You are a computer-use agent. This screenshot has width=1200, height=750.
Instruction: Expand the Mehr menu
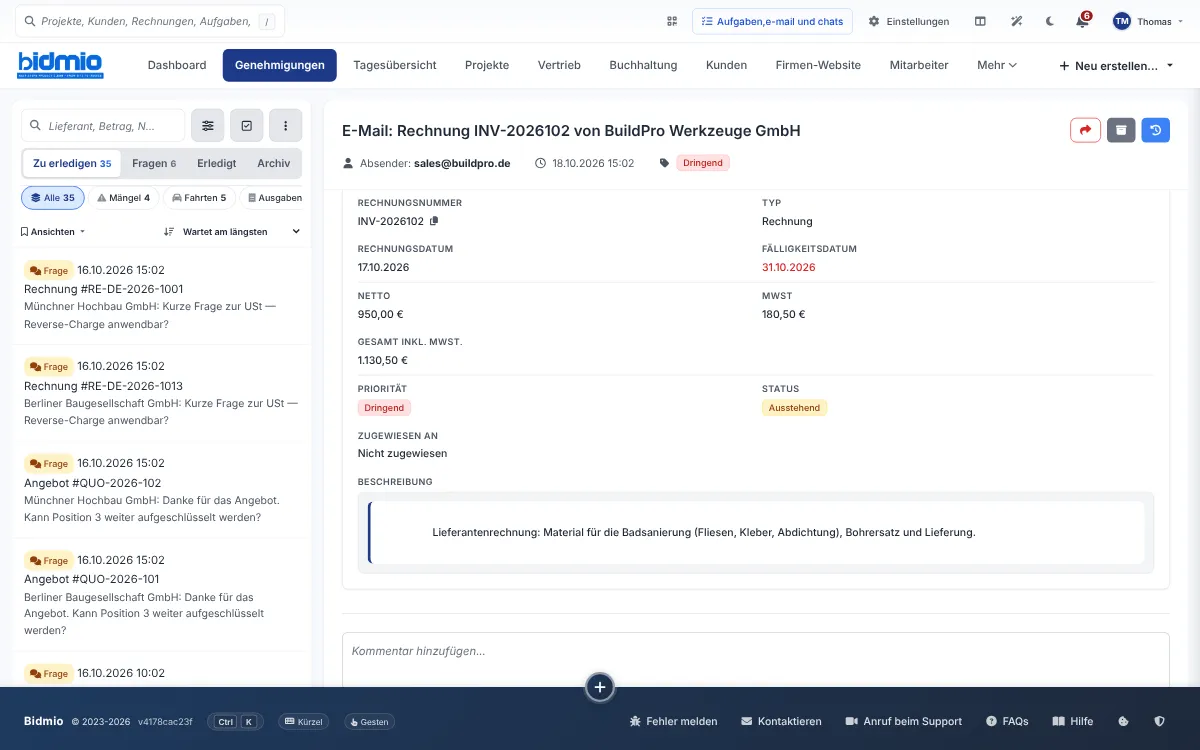coord(997,65)
